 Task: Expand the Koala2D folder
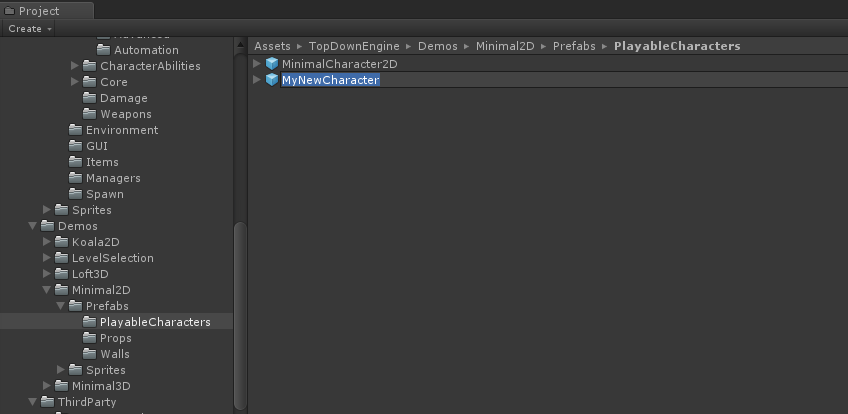pos(47,242)
